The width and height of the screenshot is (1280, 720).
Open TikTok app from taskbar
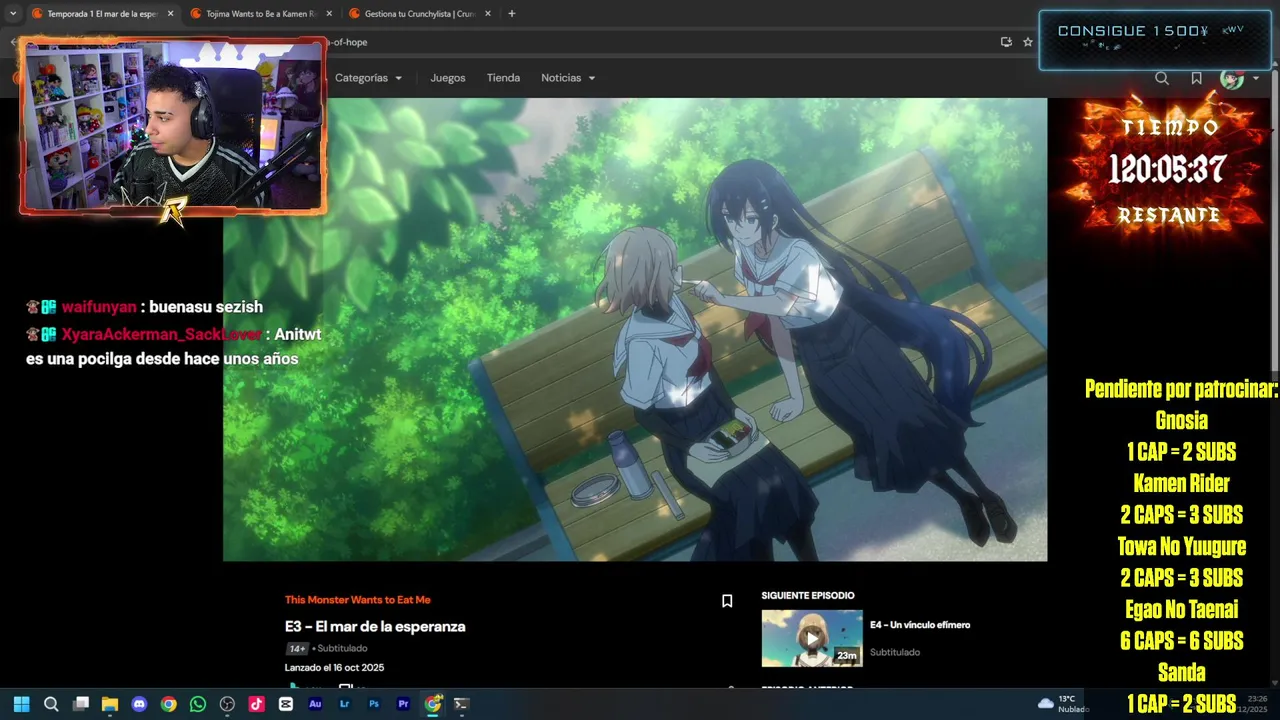click(x=257, y=704)
